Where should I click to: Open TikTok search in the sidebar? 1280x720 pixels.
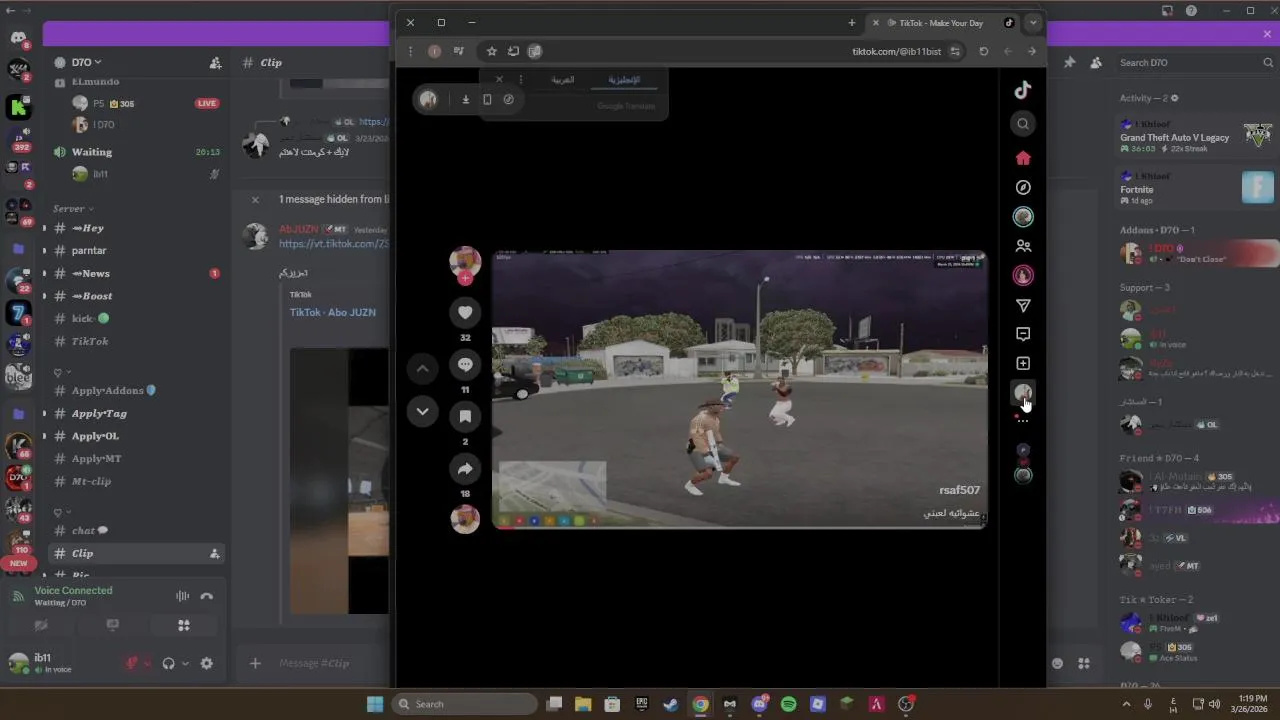click(1023, 124)
